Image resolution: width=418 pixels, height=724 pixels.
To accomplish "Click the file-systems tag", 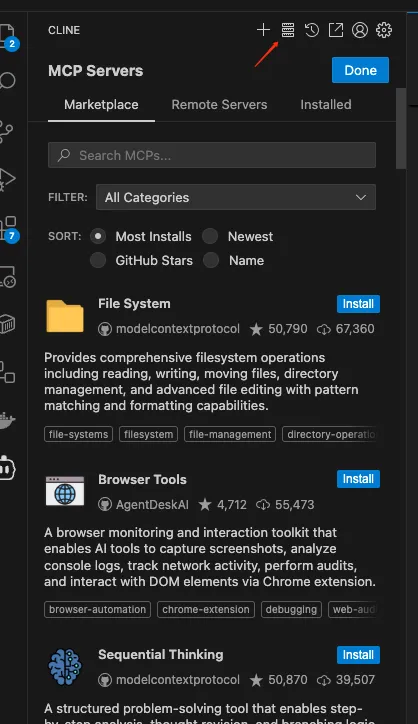I will click(79, 434).
